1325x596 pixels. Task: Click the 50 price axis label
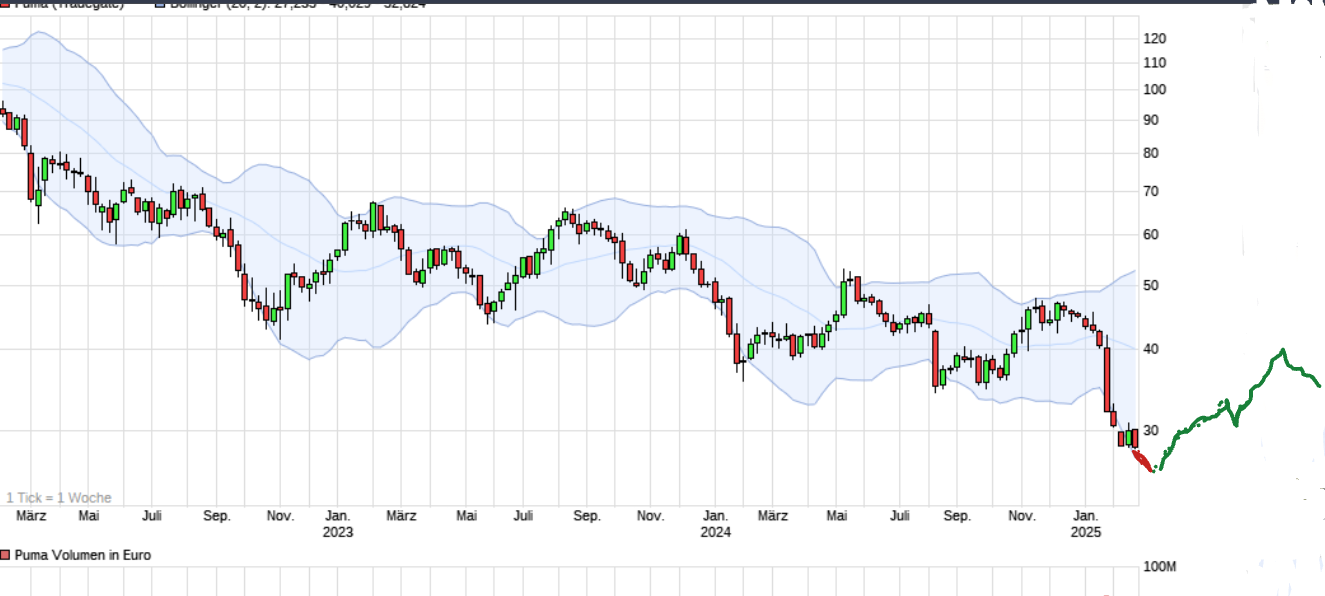pos(1150,286)
